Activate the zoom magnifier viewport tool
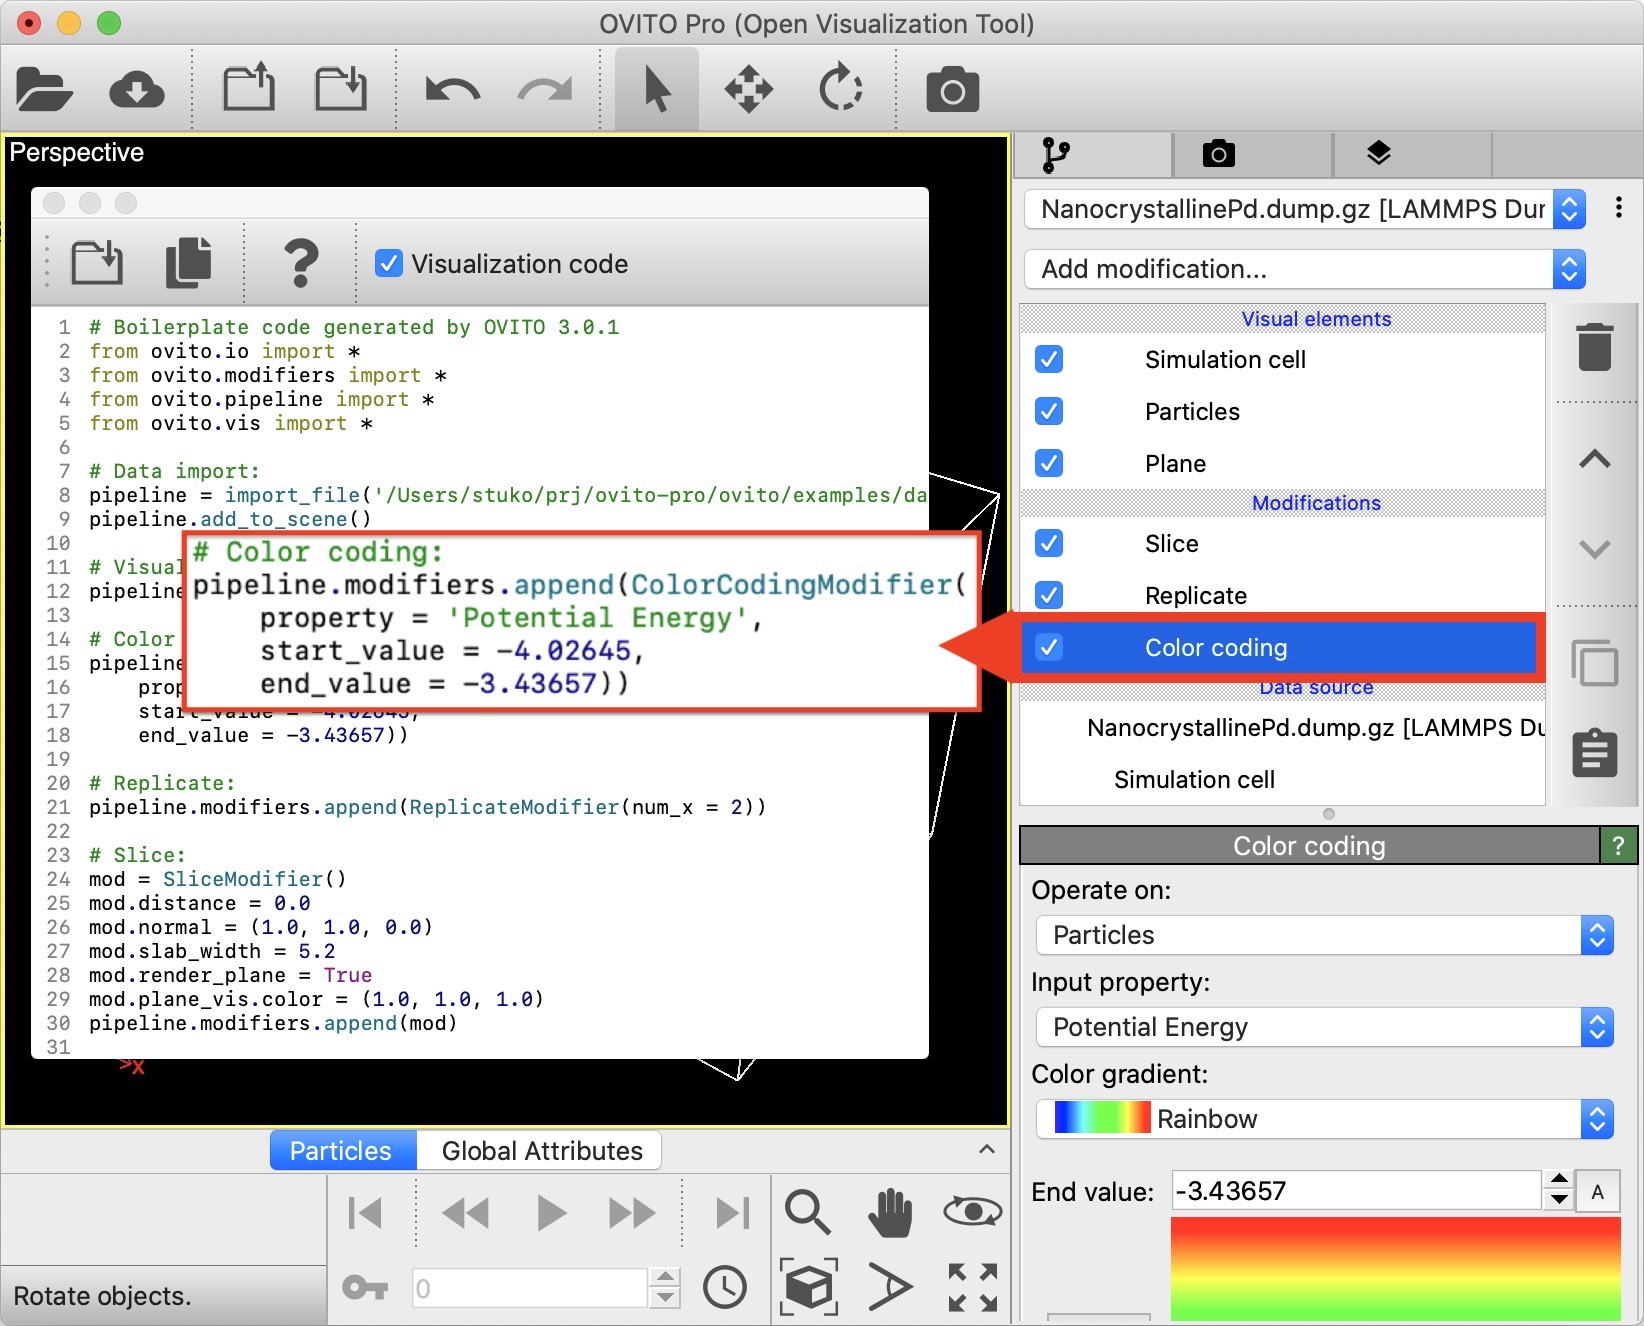Image resolution: width=1644 pixels, height=1326 pixels. pyautogui.click(x=808, y=1213)
